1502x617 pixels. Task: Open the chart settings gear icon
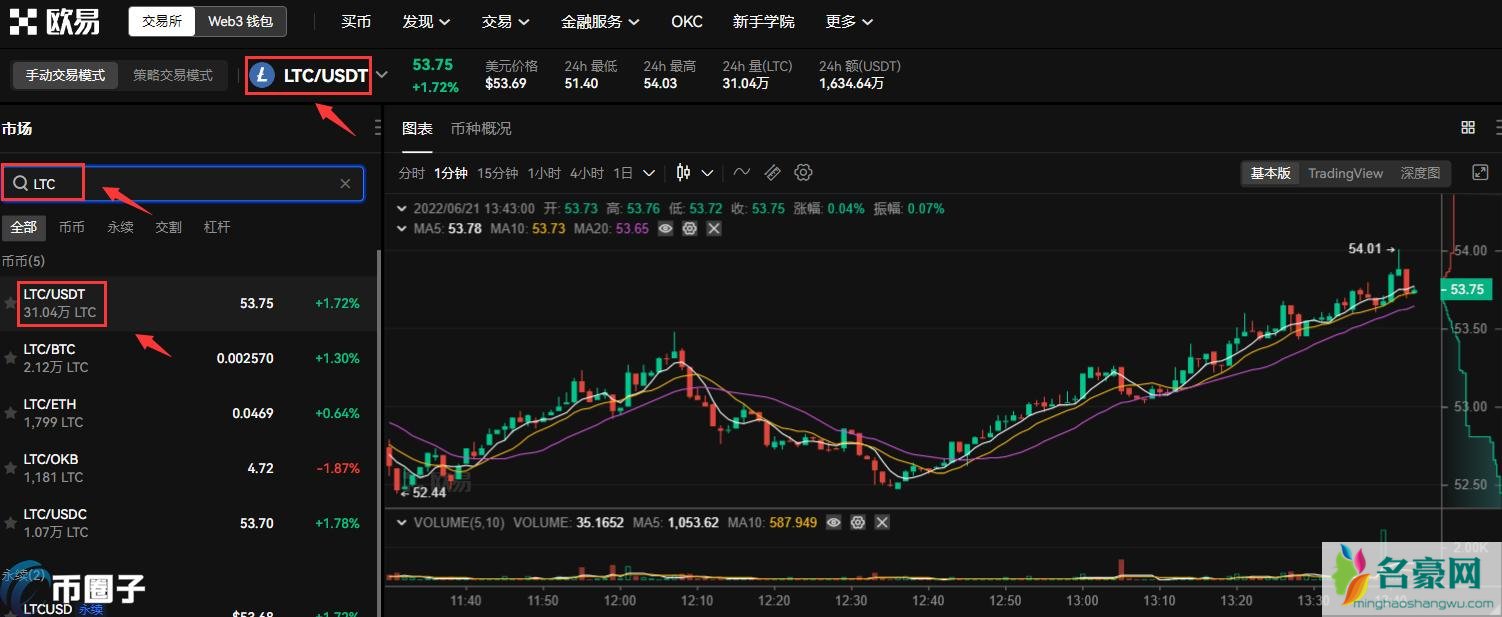click(803, 173)
